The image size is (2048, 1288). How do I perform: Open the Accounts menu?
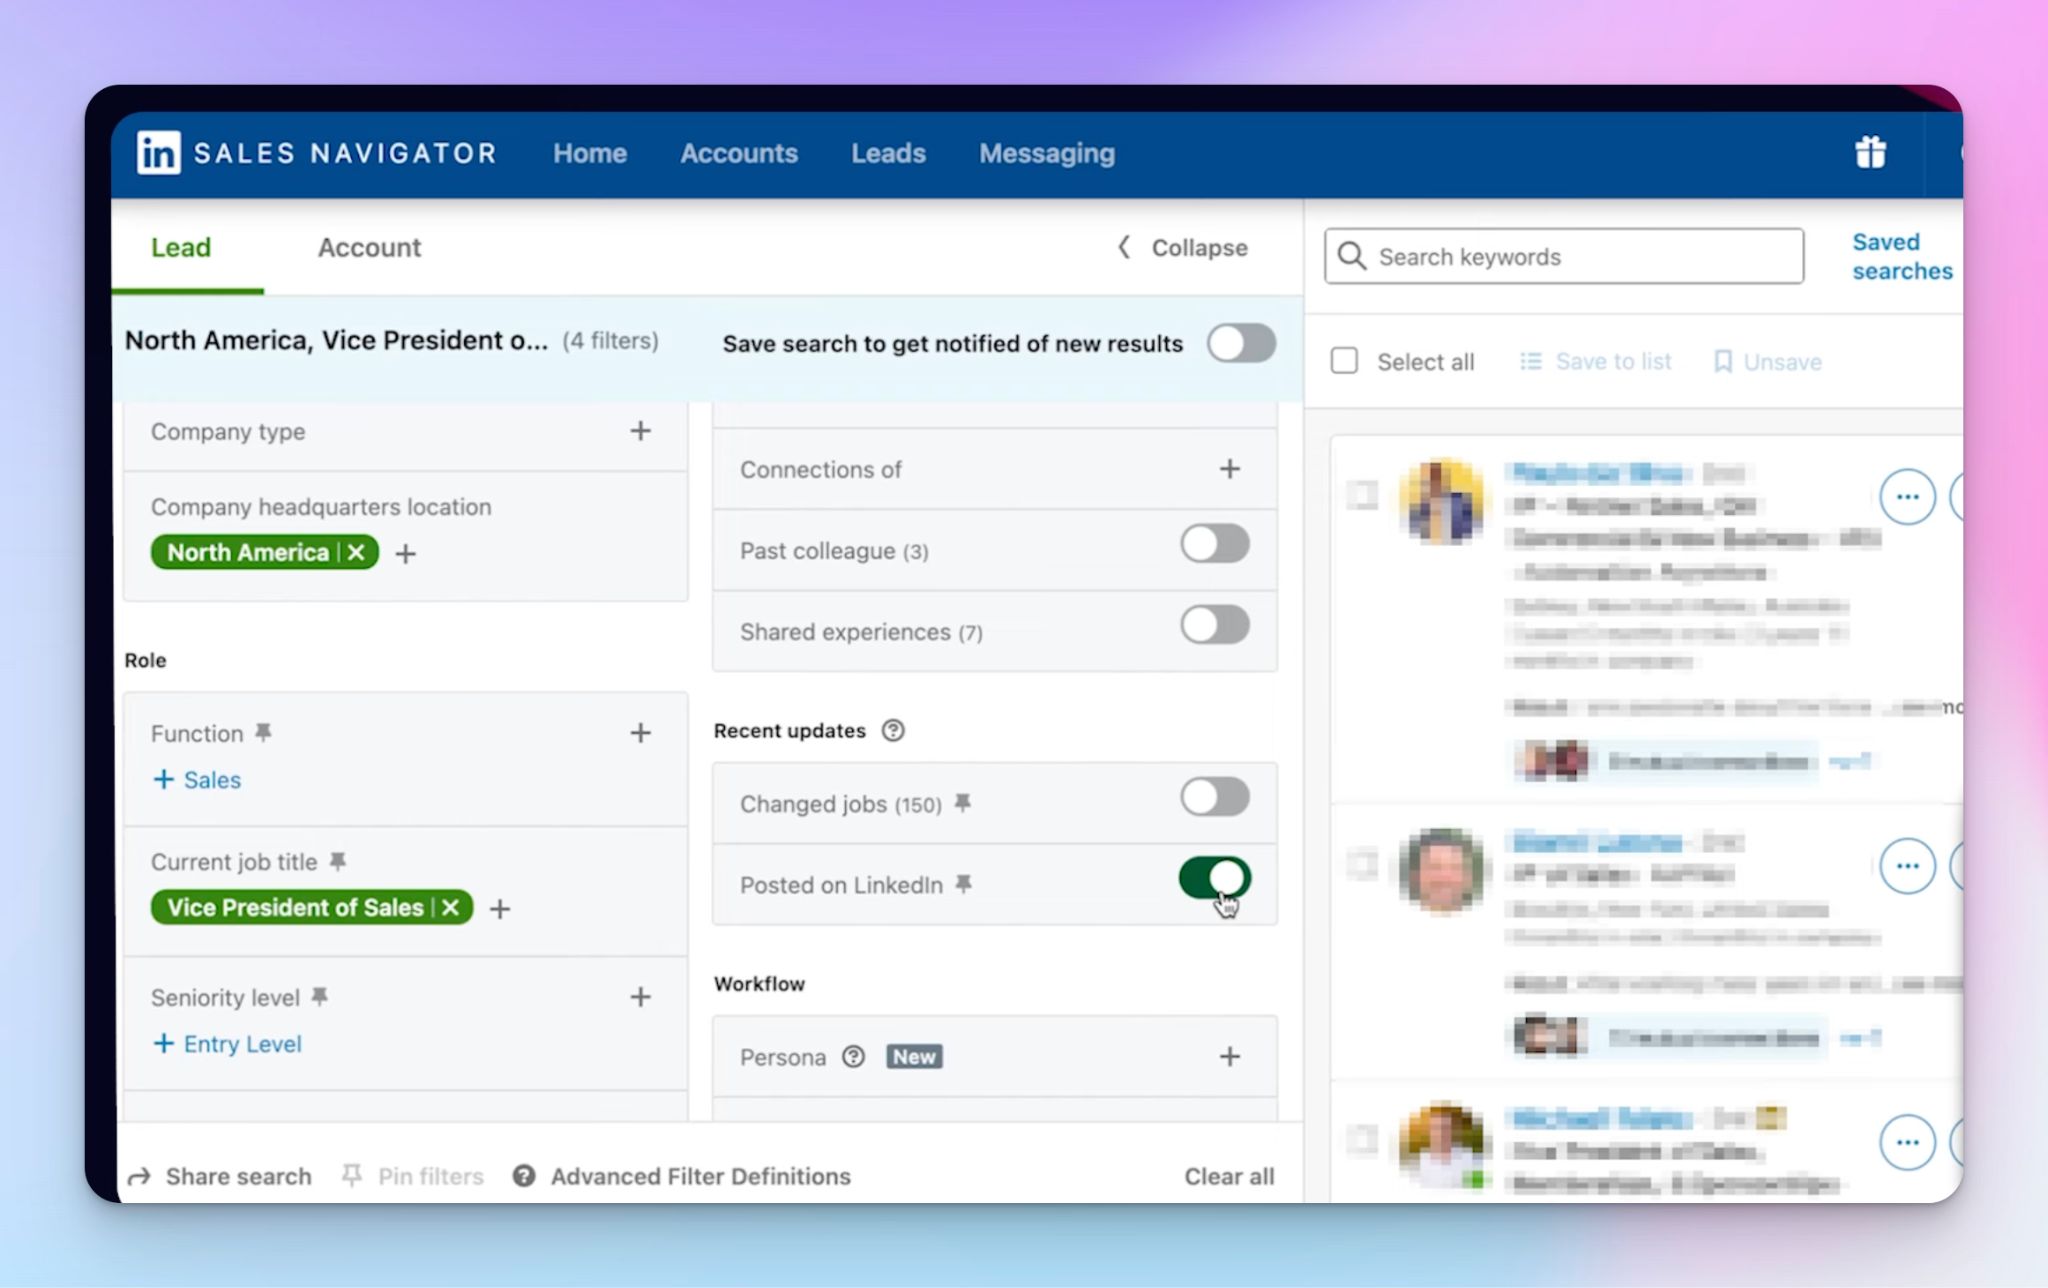coord(739,153)
